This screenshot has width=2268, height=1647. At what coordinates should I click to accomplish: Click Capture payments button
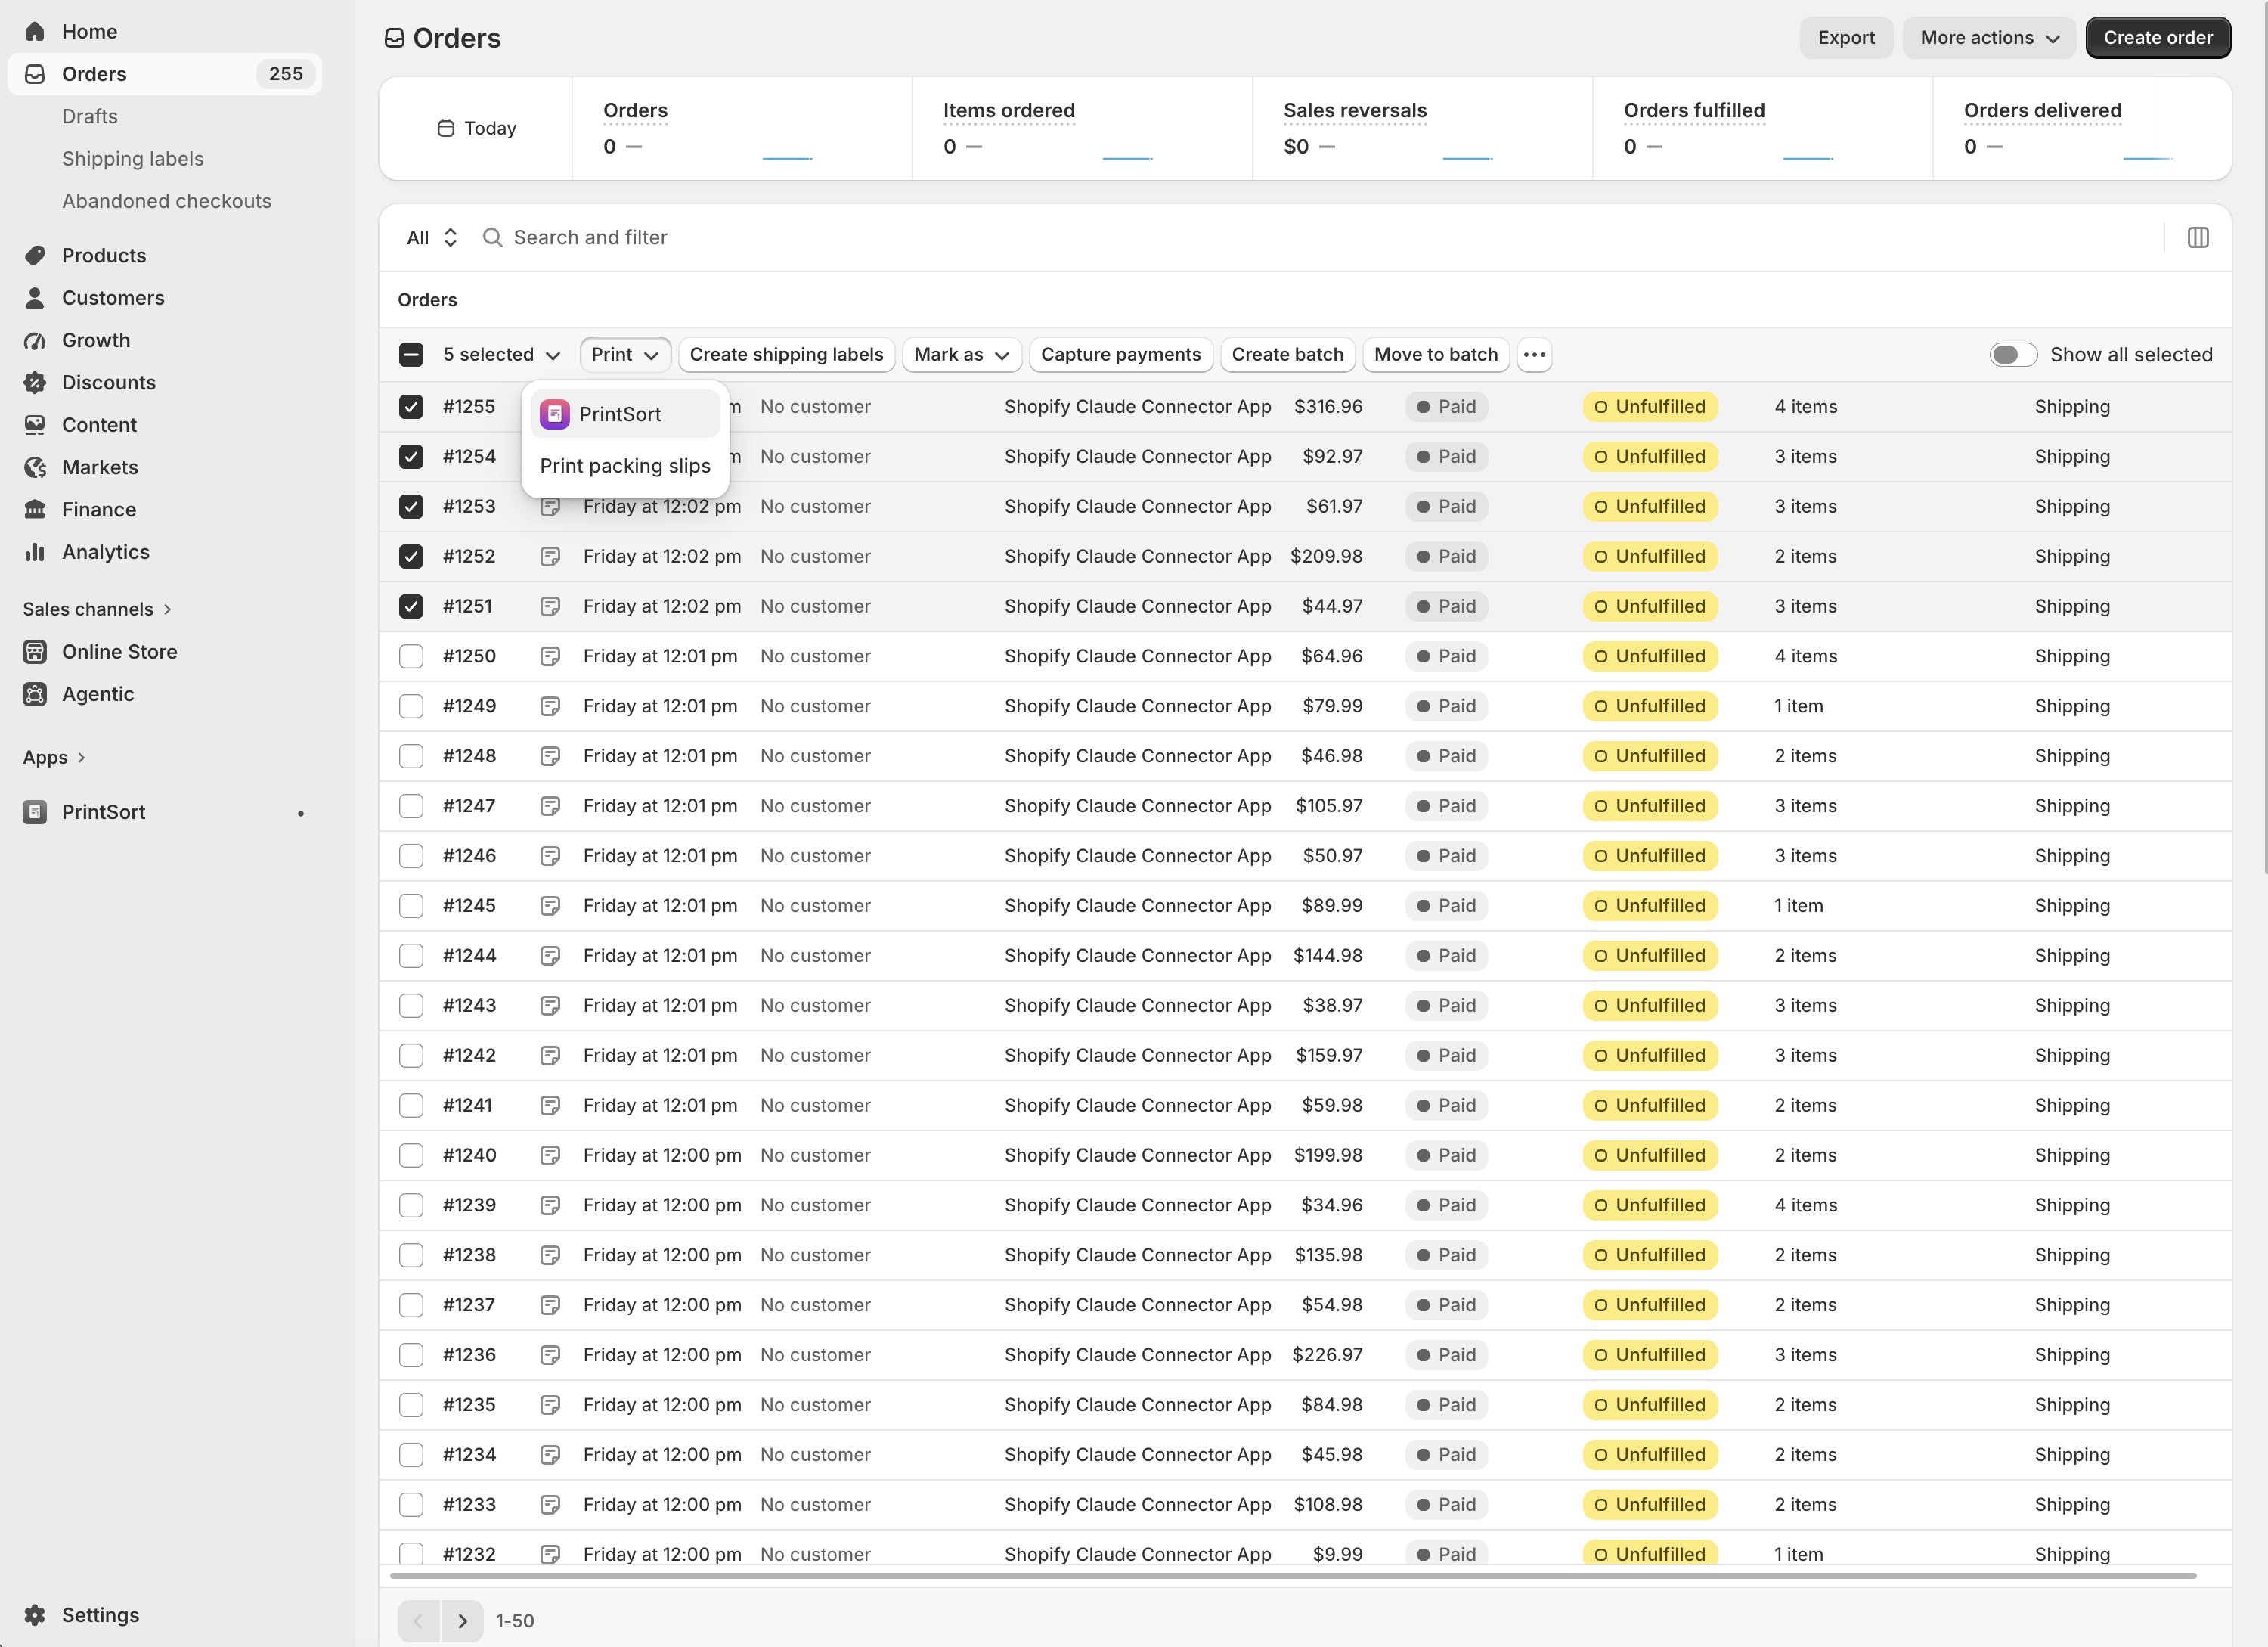coord(1120,355)
